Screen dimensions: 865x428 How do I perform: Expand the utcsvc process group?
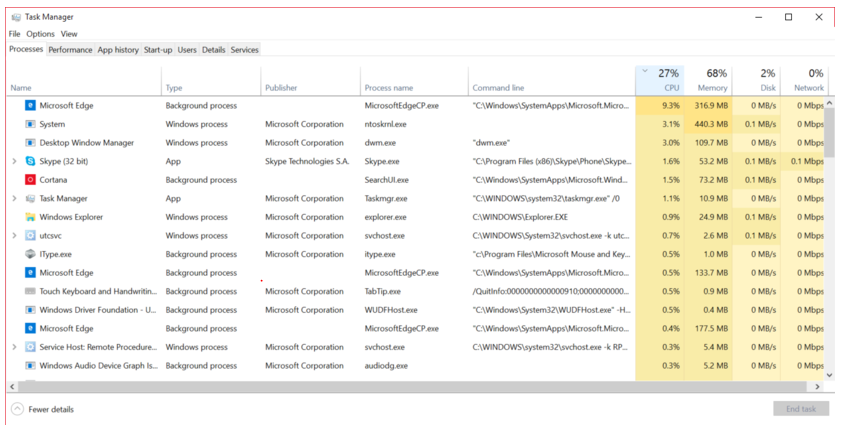point(14,236)
